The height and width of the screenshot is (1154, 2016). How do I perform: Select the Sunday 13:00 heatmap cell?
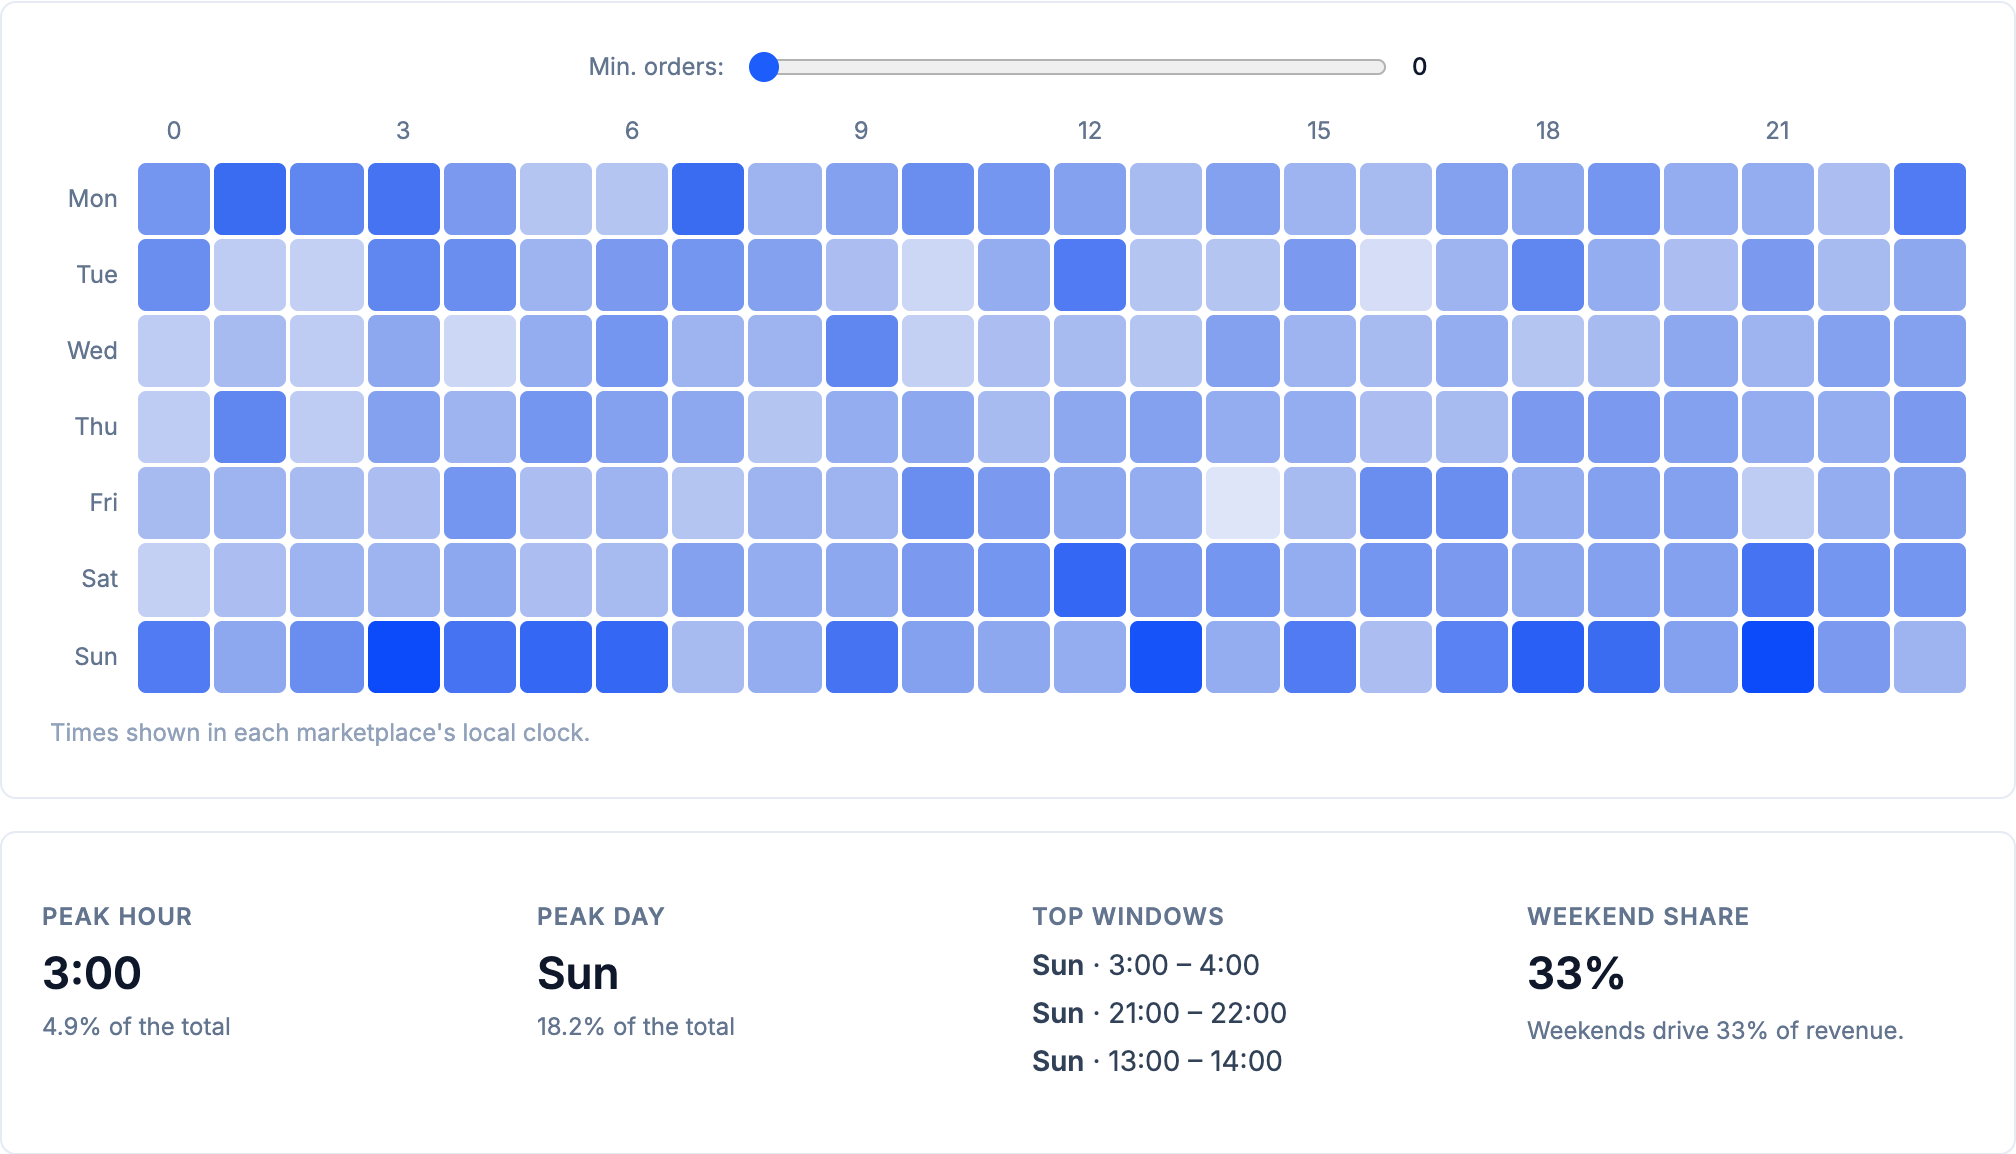click(x=1166, y=657)
